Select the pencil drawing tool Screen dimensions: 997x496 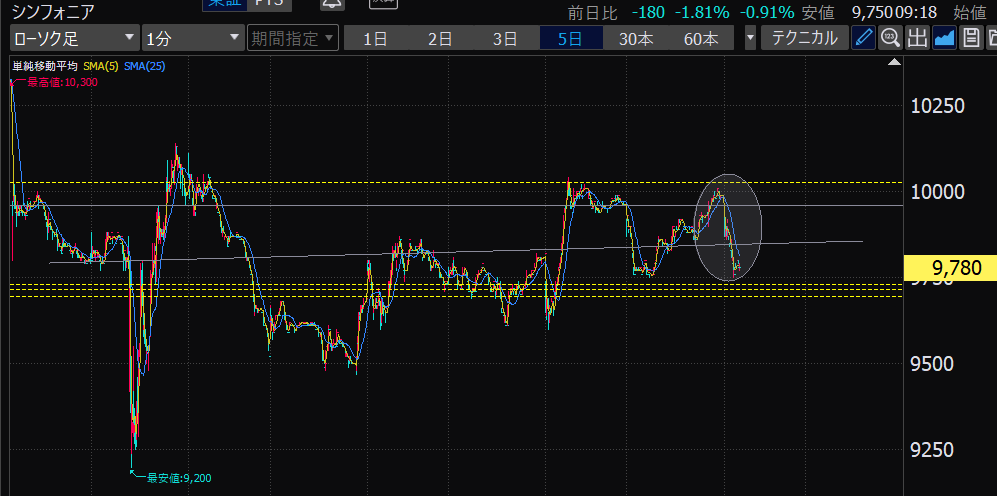point(863,39)
